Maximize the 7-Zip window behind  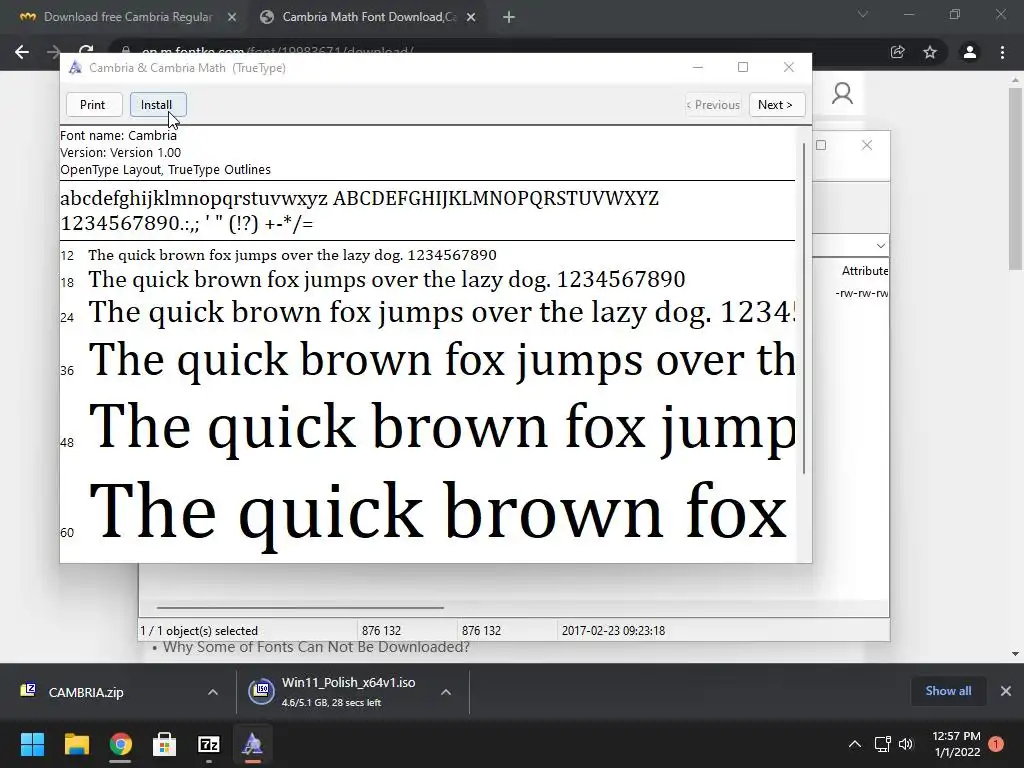pyautogui.click(x=821, y=145)
